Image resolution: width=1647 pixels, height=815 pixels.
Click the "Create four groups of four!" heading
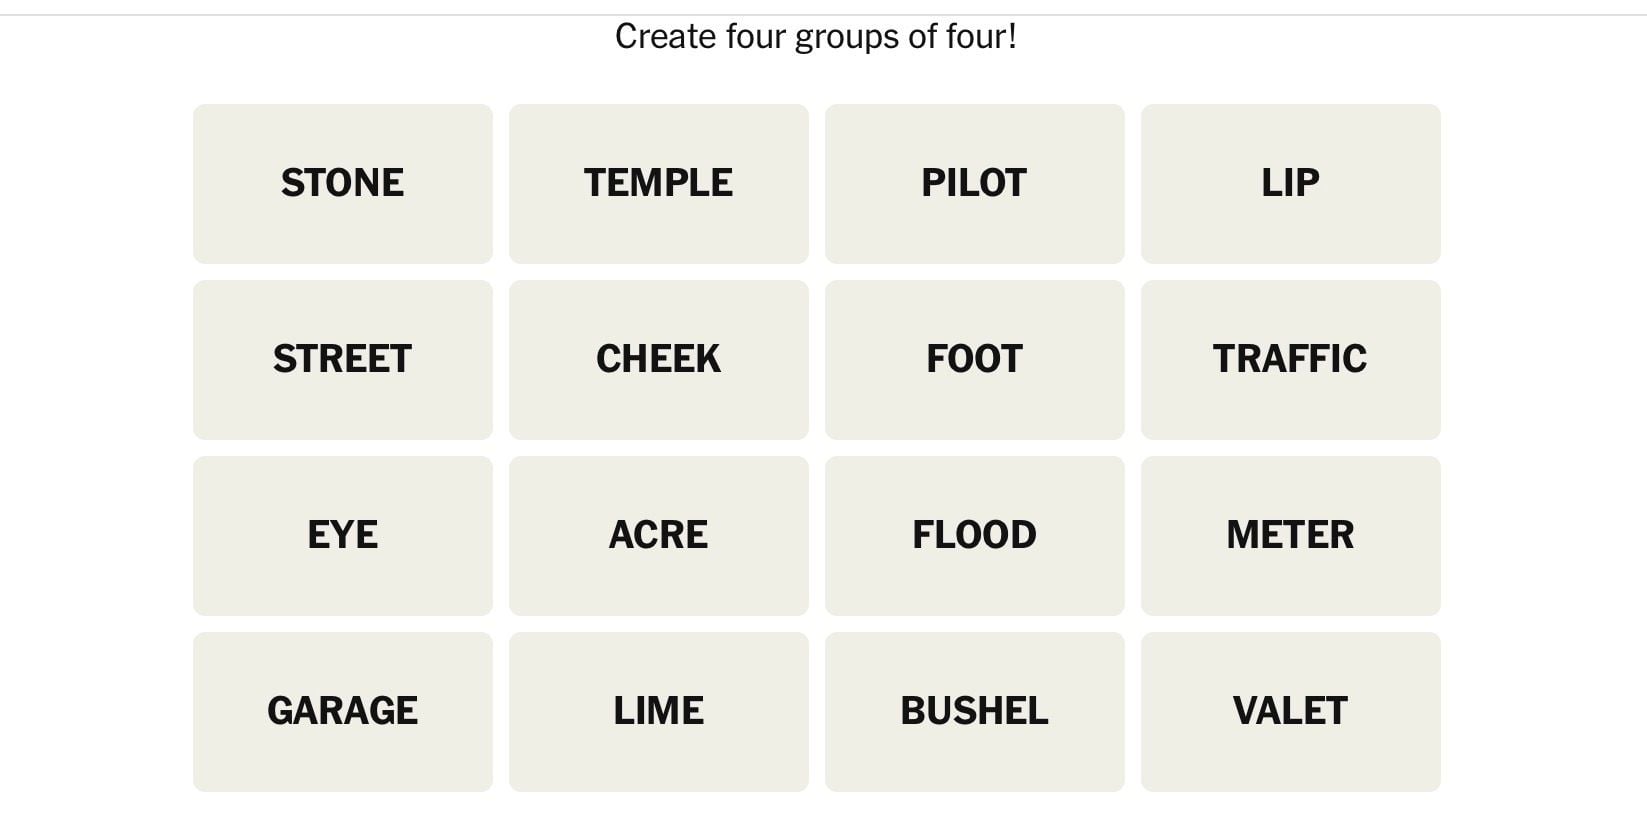click(x=815, y=37)
